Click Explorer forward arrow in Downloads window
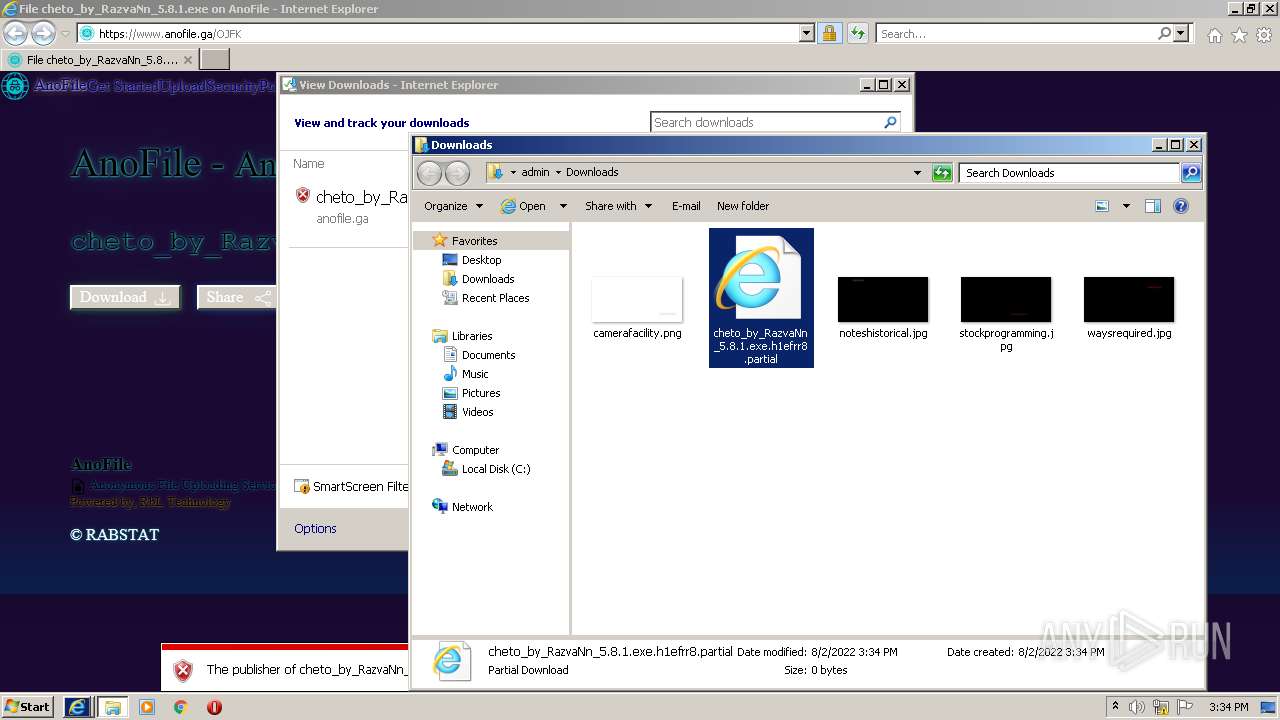Screen dimensions: 1280x720 [457, 173]
